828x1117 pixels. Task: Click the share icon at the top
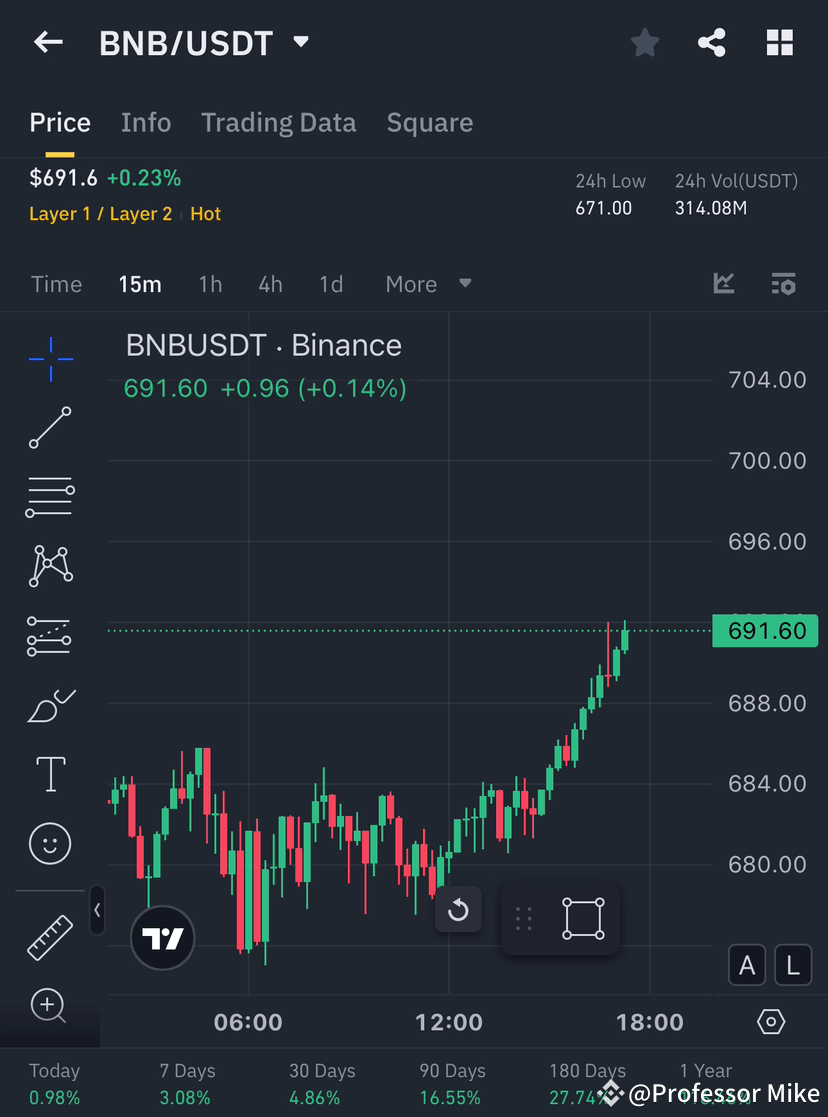[712, 42]
